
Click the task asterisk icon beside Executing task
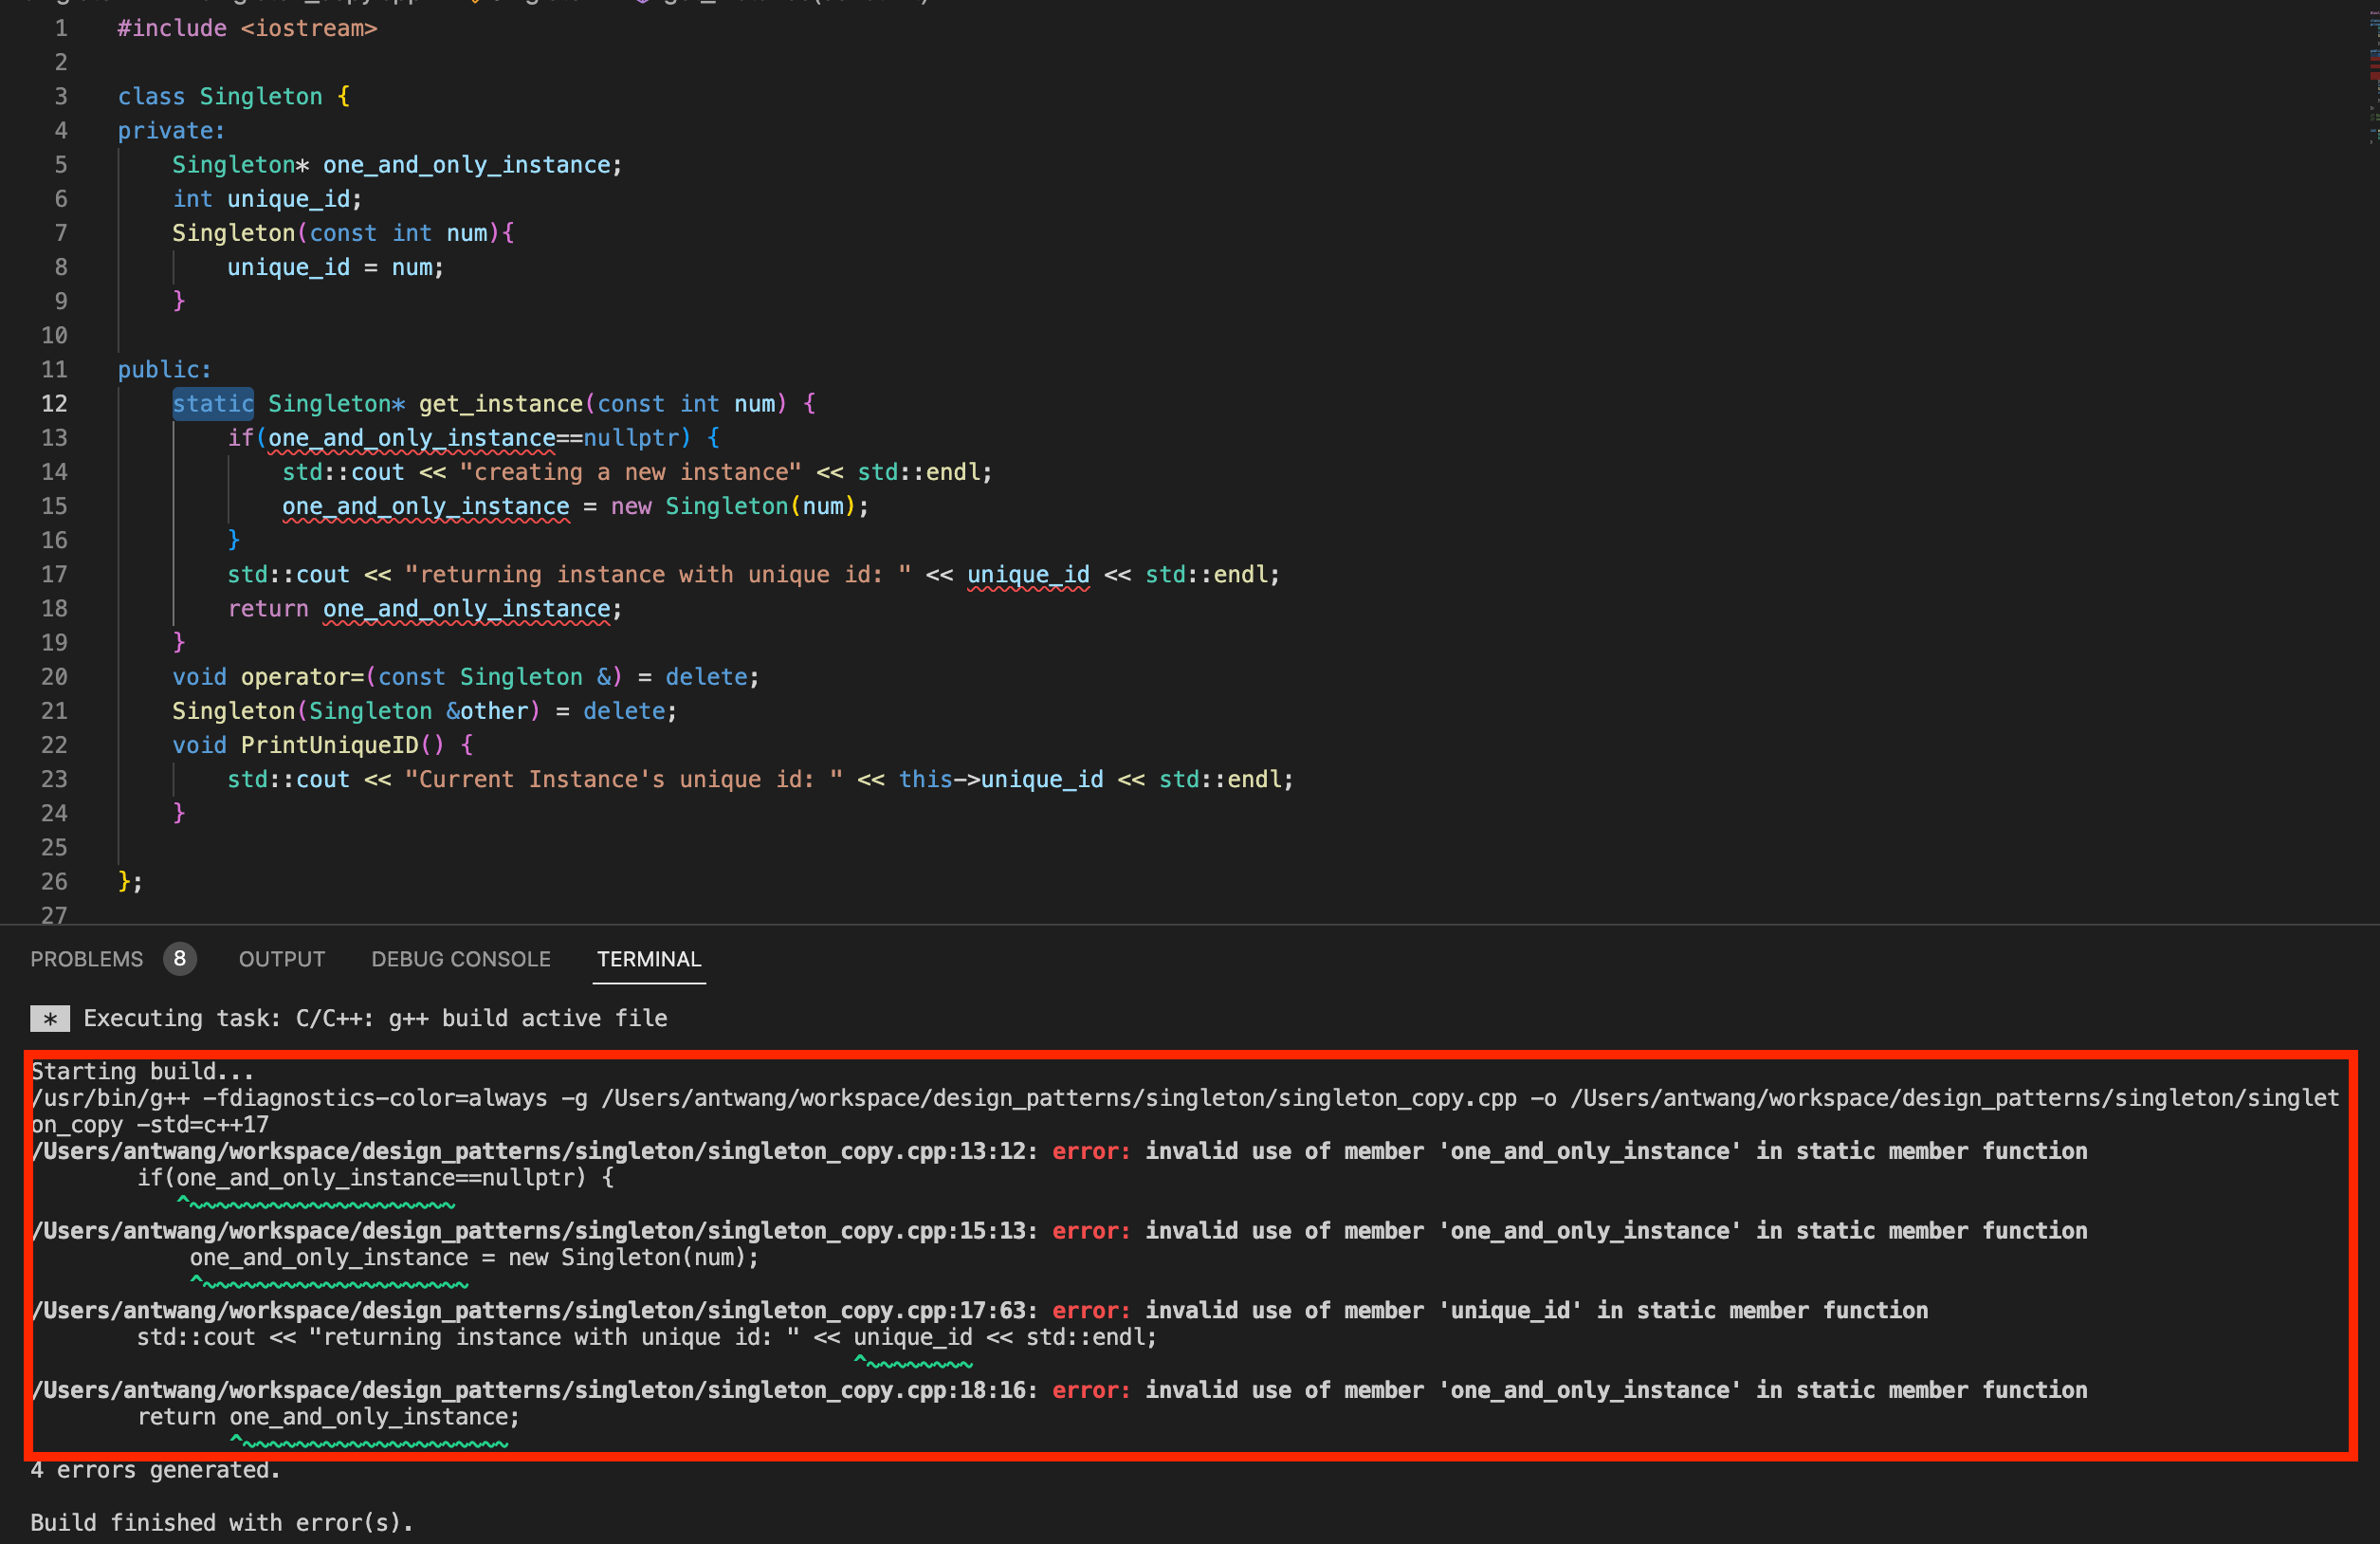pyautogui.click(x=49, y=1018)
